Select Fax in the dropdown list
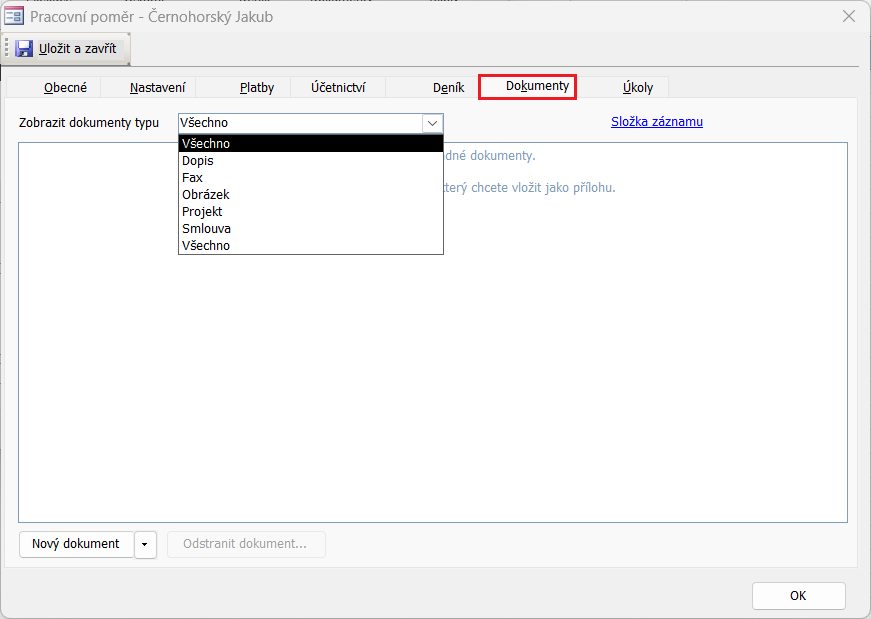The width and height of the screenshot is (871, 619). (x=192, y=177)
